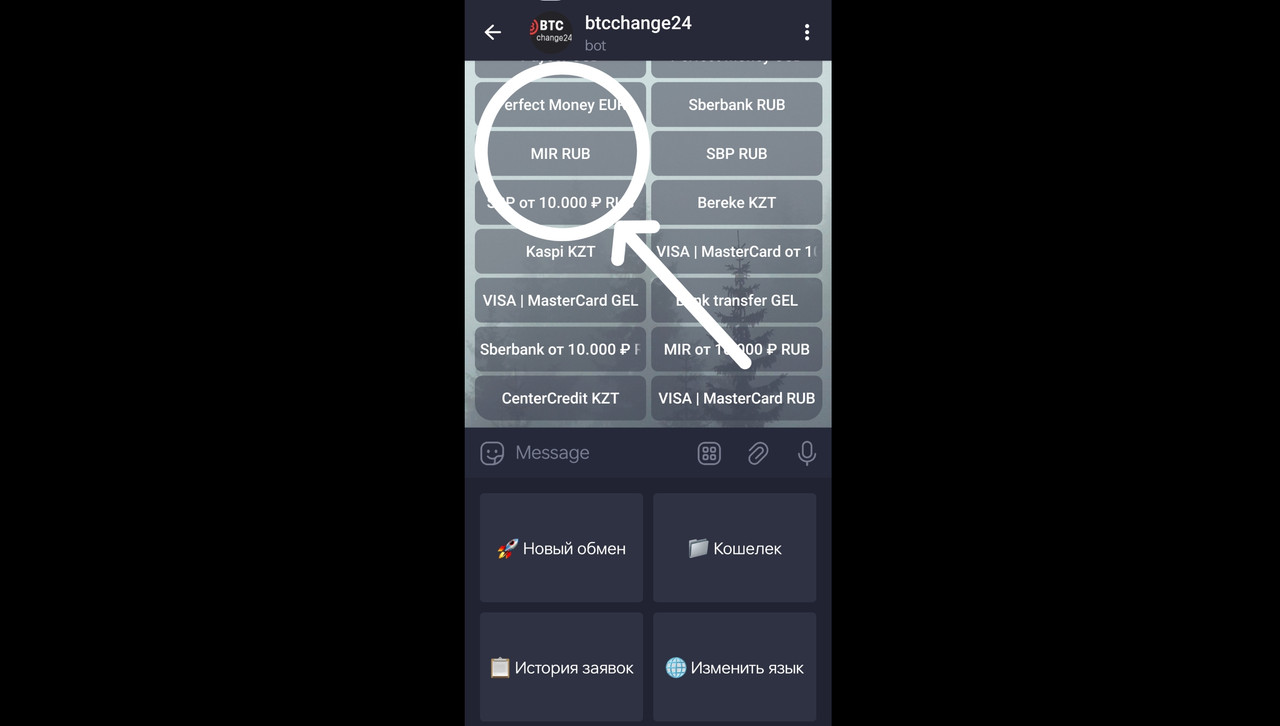Go back using the arrow icon

(492, 32)
